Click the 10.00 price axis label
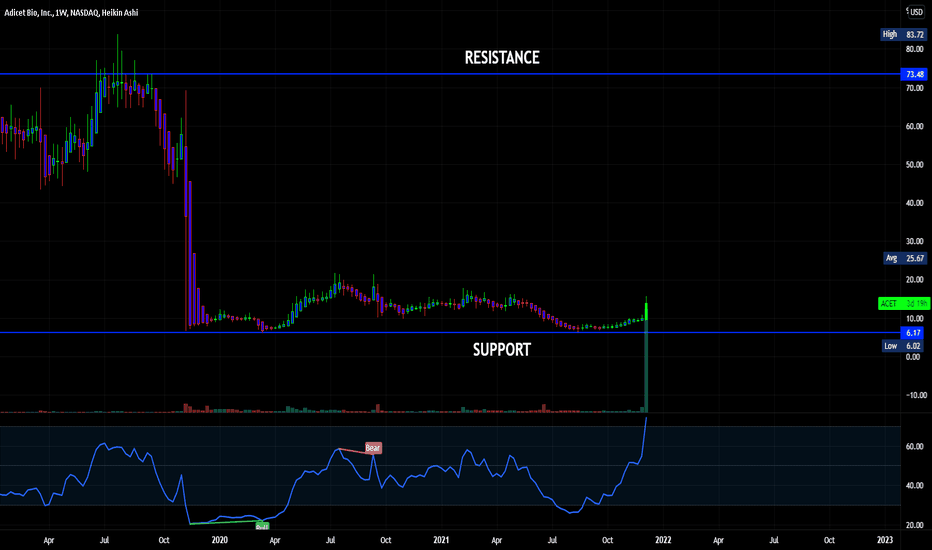The image size is (932, 550). point(914,319)
